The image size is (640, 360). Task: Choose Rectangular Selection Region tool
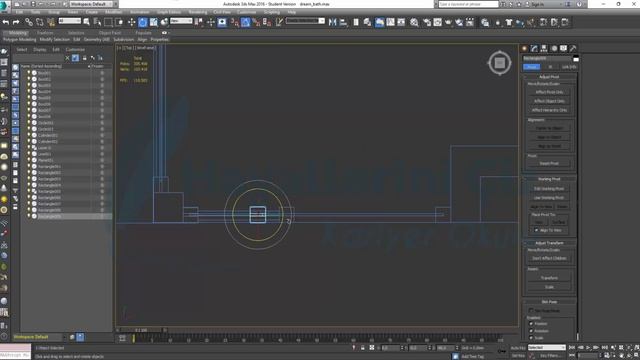point(108,22)
